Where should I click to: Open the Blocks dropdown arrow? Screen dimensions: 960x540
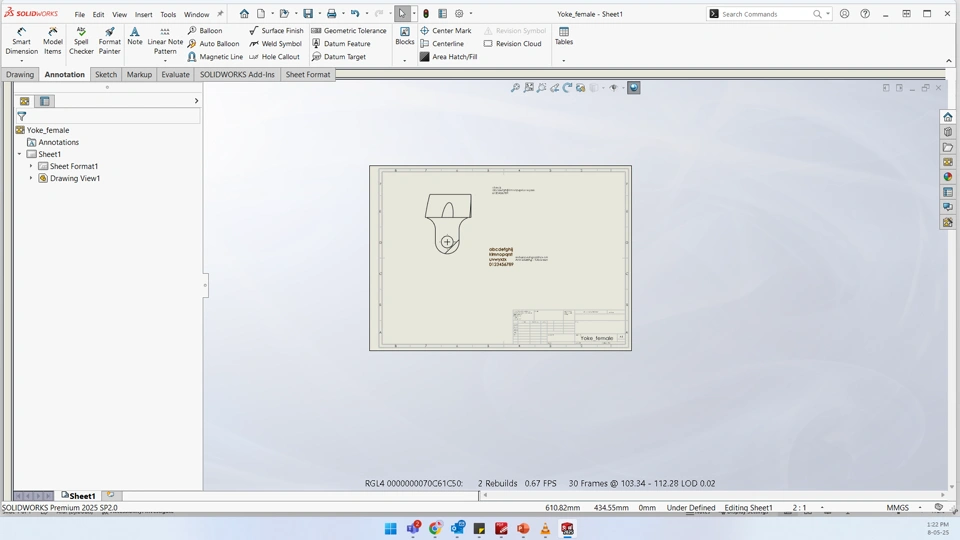pos(405,61)
